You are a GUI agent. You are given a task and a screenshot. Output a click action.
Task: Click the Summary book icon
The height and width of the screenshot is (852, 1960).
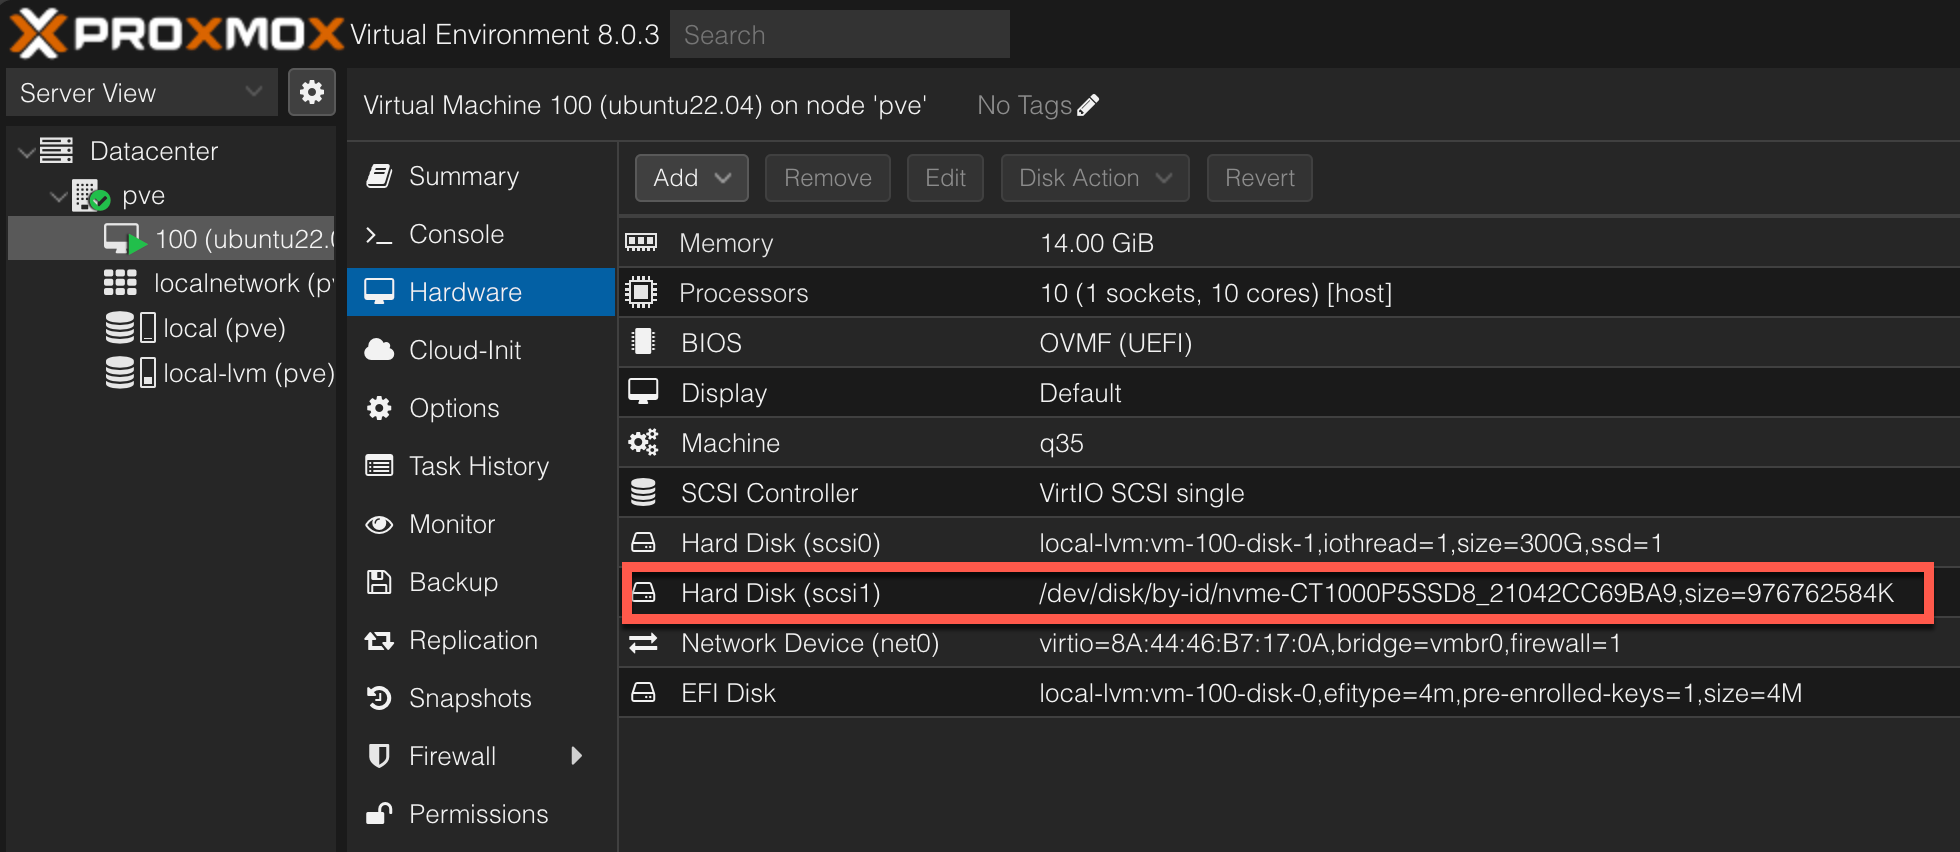pyautogui.click(x=379, y=176)
